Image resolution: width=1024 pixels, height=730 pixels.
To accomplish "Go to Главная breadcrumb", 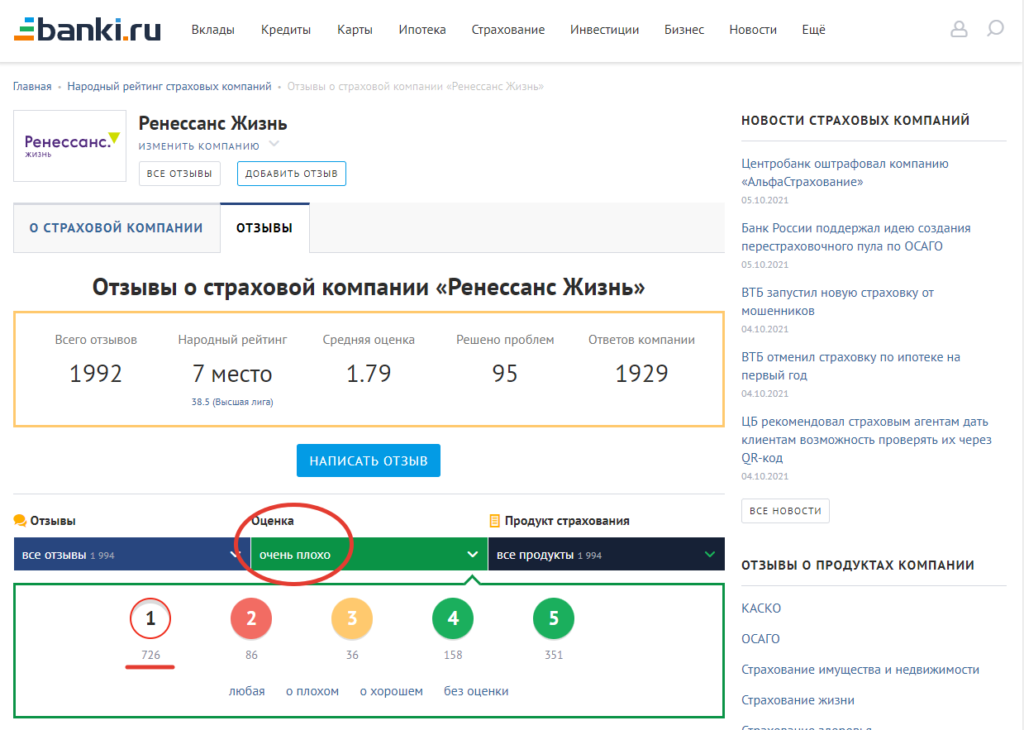I will (32, 86).
